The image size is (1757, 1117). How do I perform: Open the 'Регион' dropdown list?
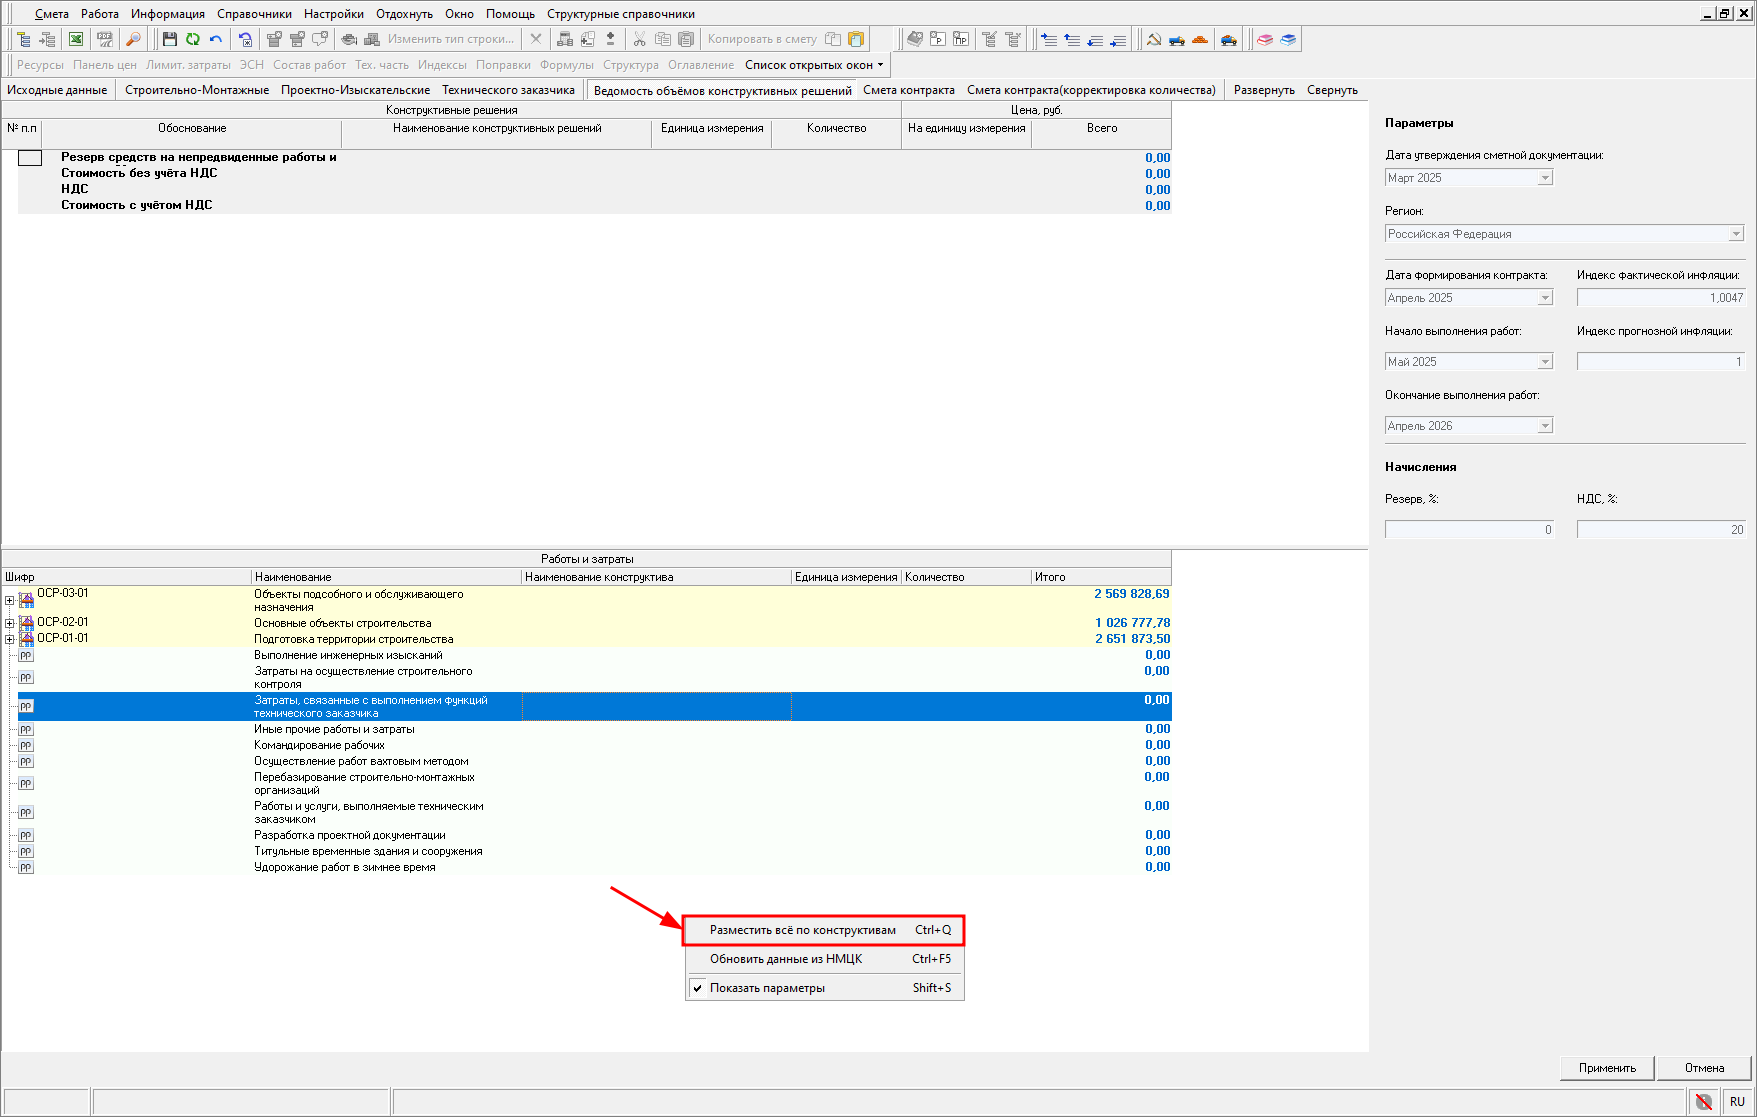click(x=1735, y=234)
